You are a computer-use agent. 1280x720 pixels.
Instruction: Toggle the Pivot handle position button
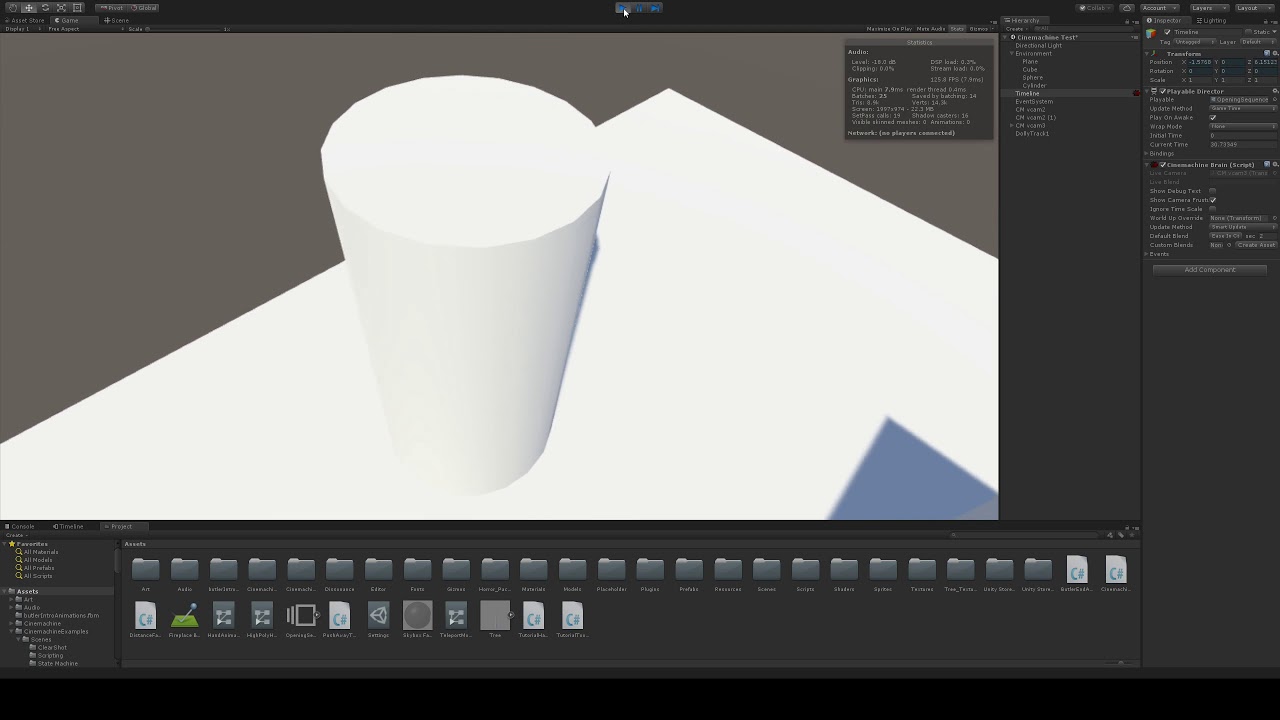coord(112,8)
